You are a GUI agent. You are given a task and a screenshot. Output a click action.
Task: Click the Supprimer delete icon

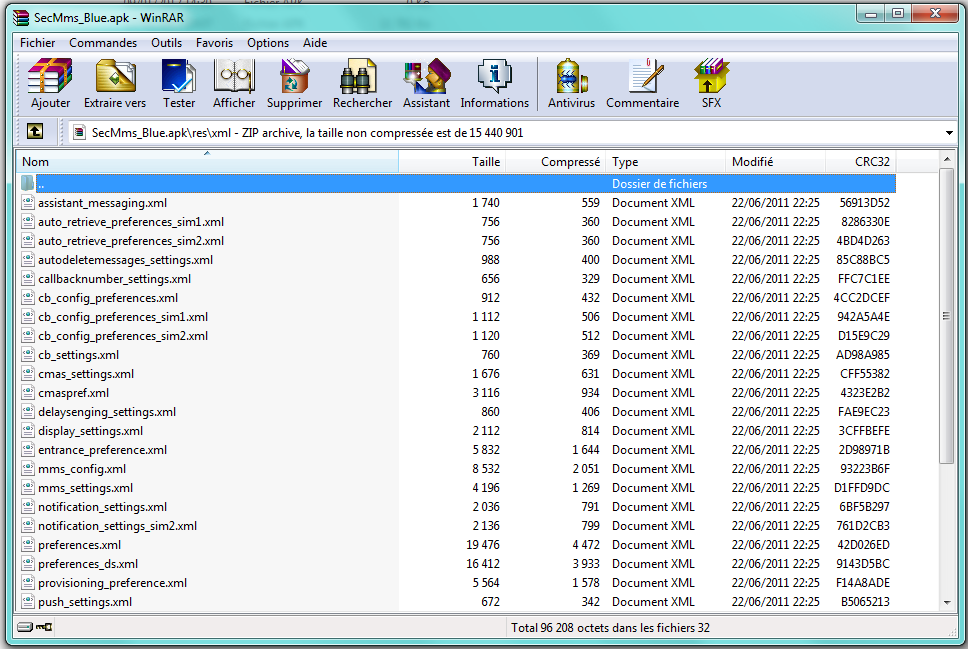(294, 84)
